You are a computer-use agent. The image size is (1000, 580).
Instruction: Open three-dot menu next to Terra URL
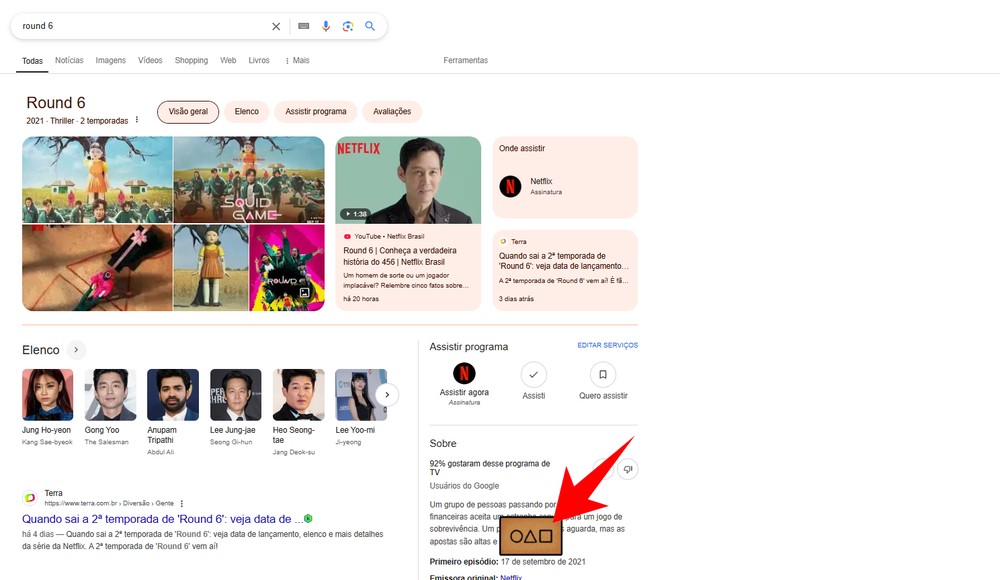tap(182, 503)
